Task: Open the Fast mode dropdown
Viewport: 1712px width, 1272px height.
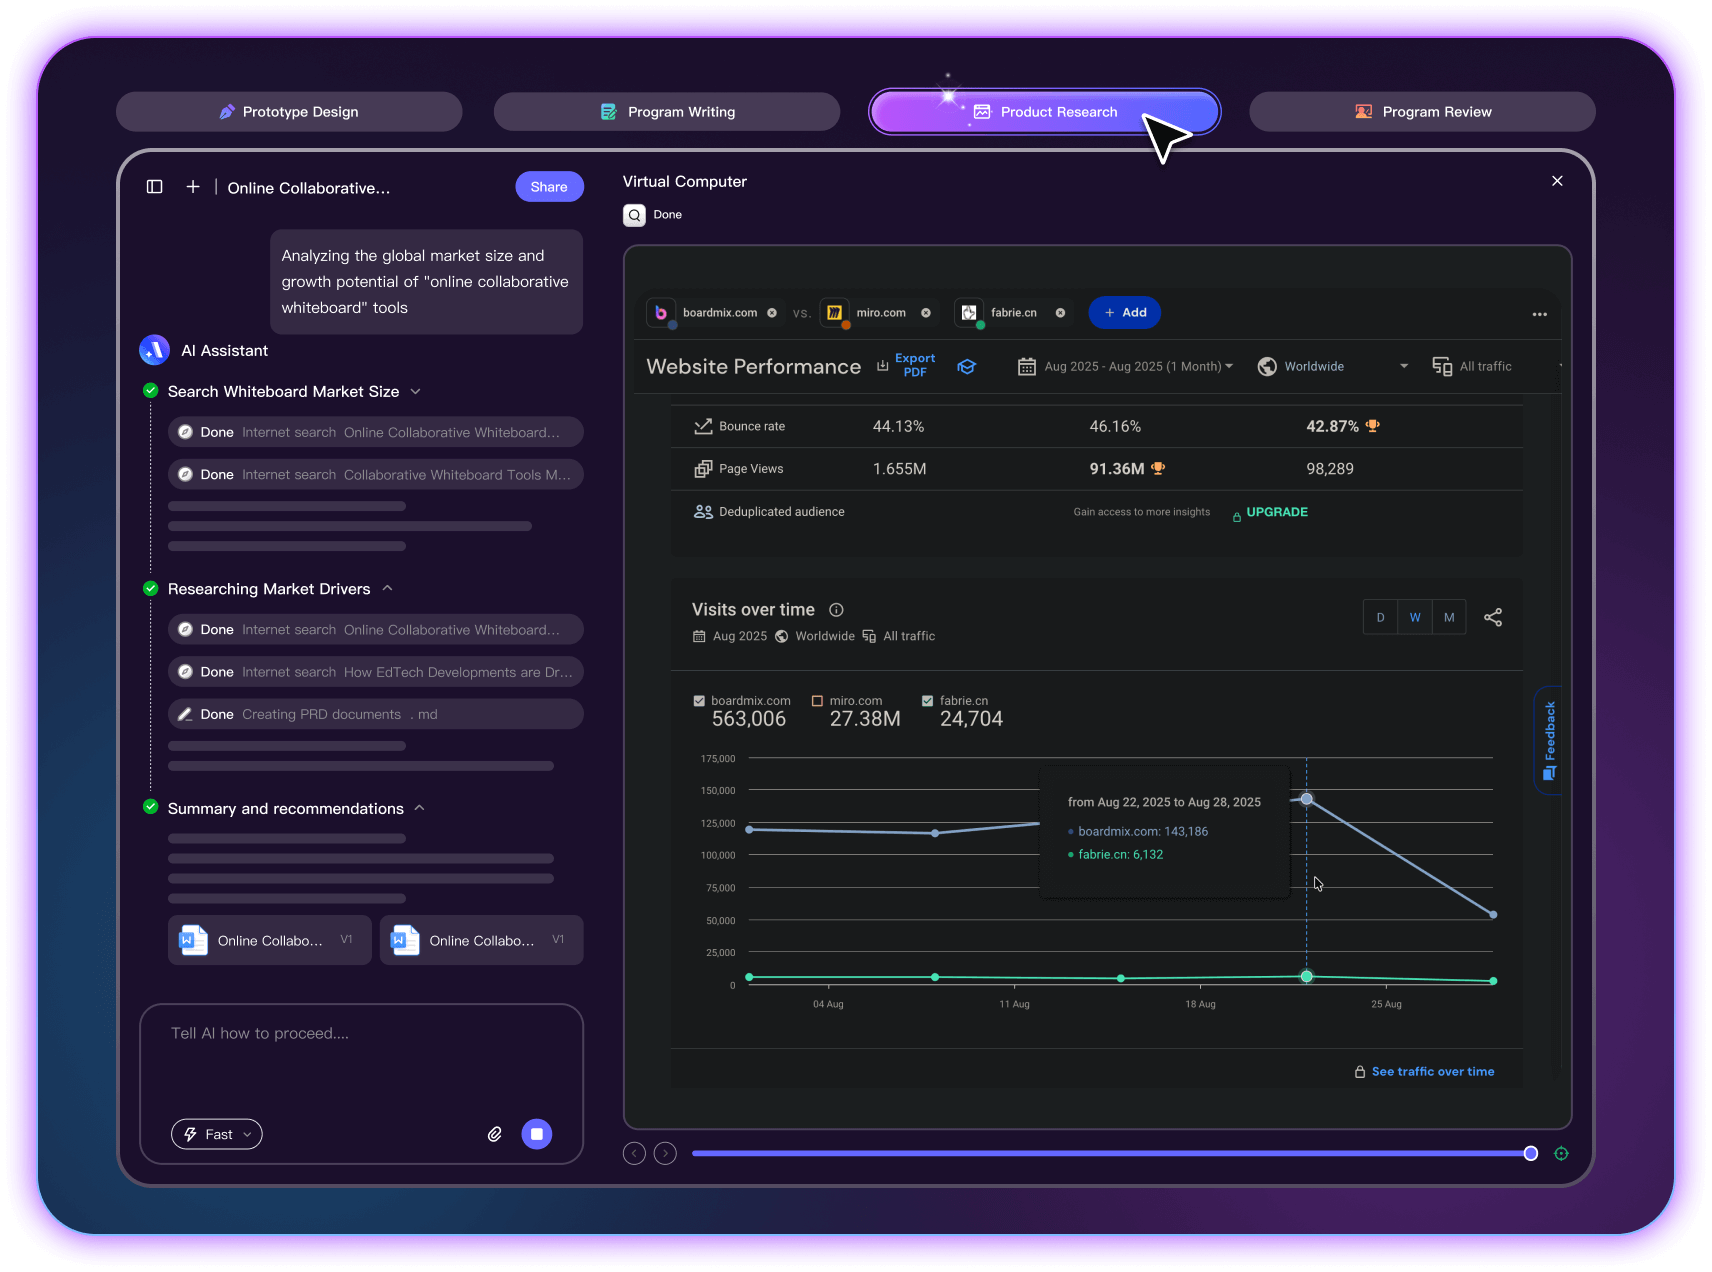Action: pyautogui.click(x=217, y=1134)
